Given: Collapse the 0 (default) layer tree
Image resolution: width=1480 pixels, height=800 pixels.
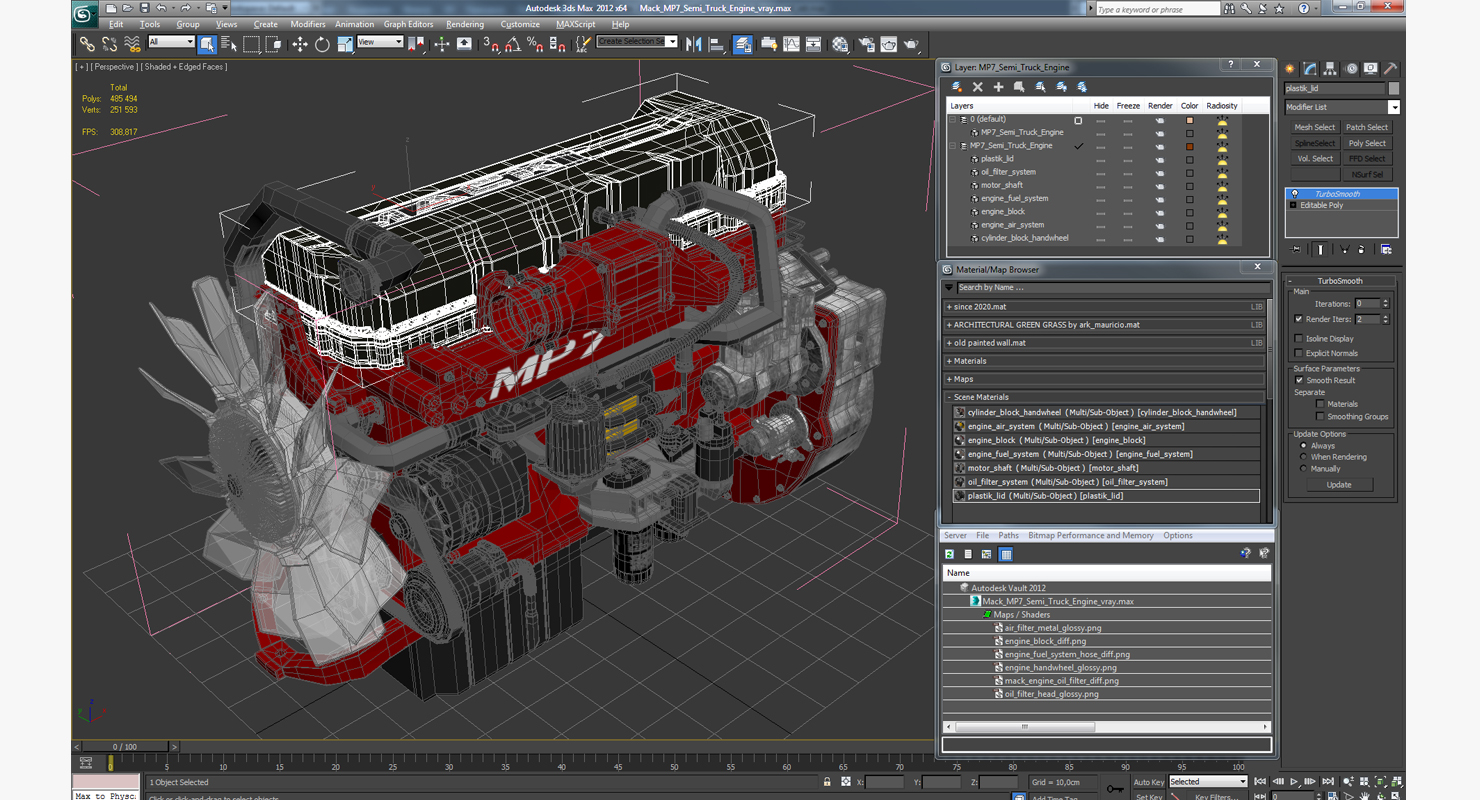Looking at the screenshot, I should coord(953,119).
